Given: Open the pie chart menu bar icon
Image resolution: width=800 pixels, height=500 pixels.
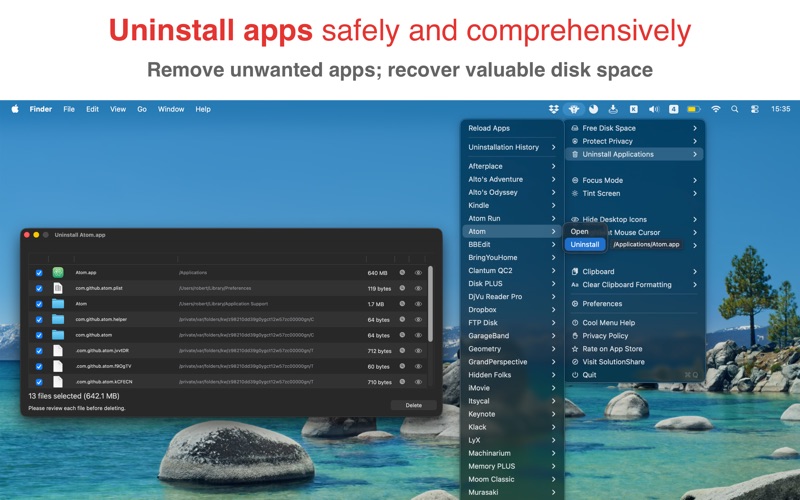Looking at the screenshot, I should coord(593,109).
